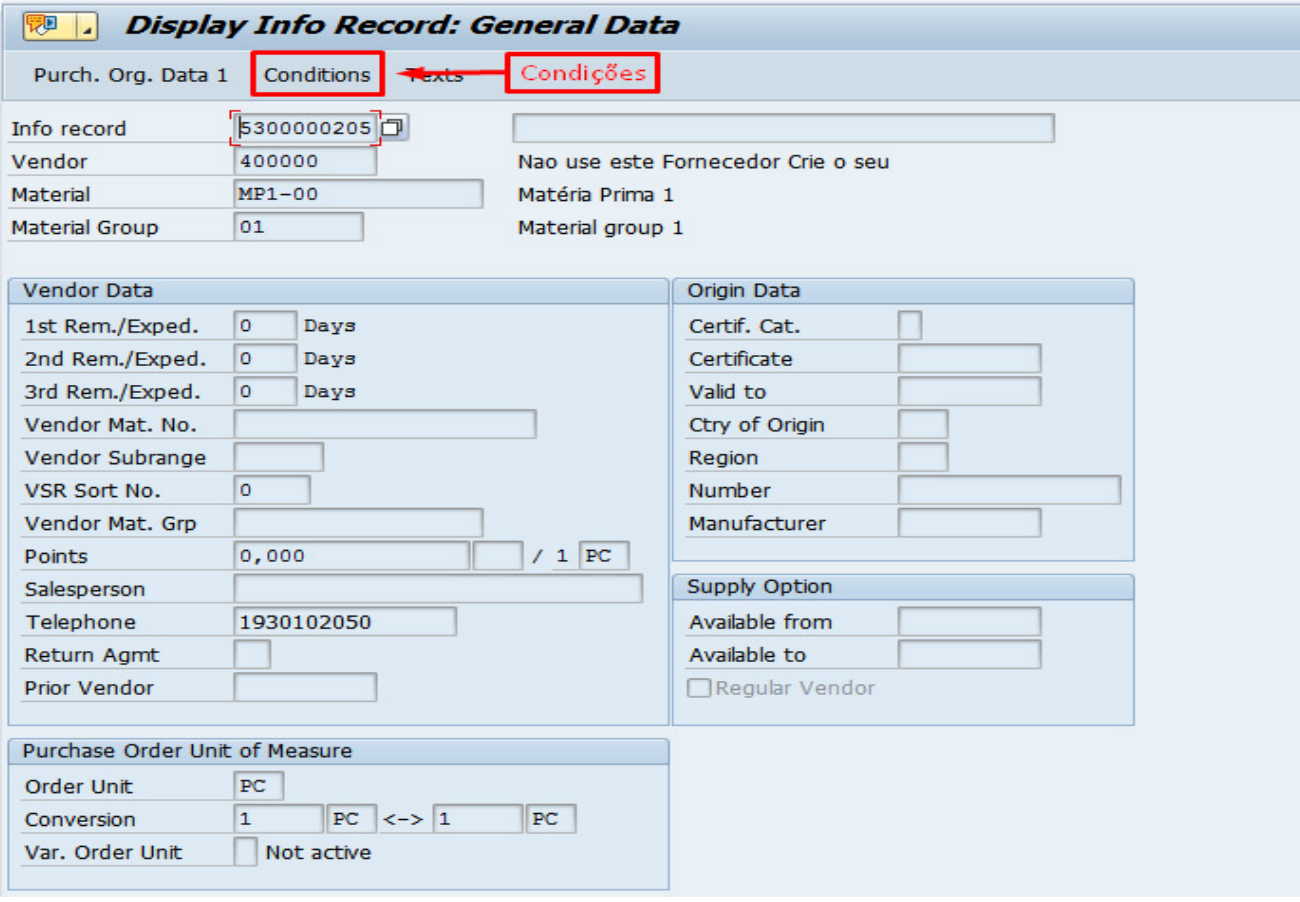Click the text 'Nao use este Fornecedor Crie o seu'
This screenshot has height=902, width=1300.
(703, 162)
